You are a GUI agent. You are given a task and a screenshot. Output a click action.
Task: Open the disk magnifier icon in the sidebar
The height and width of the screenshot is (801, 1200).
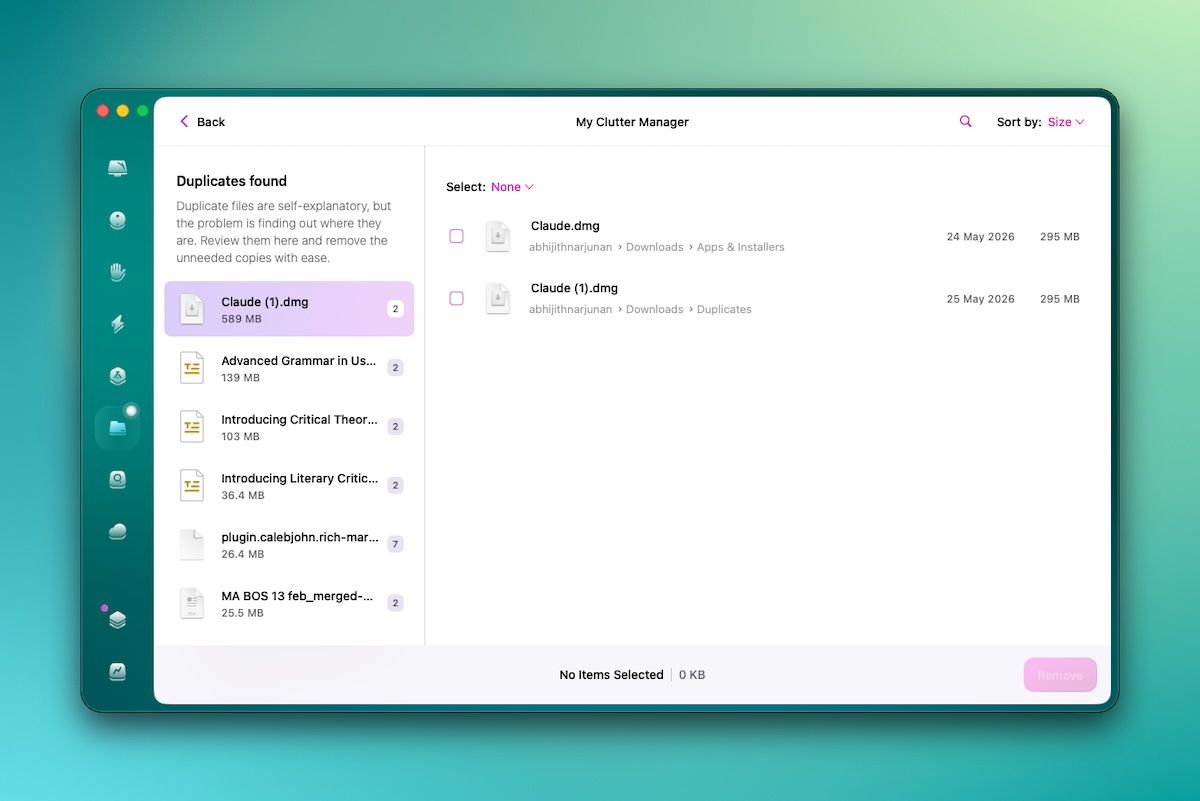[x=117, y=480]
